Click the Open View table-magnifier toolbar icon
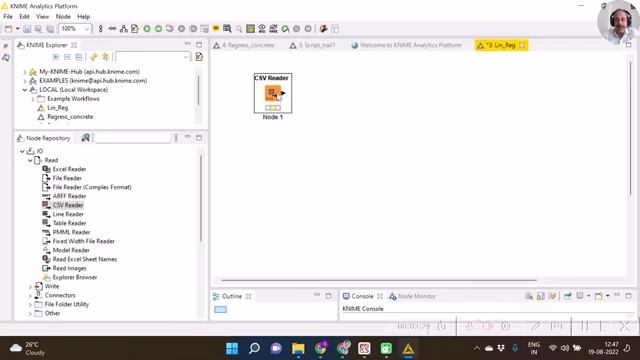The image size is (640, 360). pyautogui.click(x=227, y=29)
